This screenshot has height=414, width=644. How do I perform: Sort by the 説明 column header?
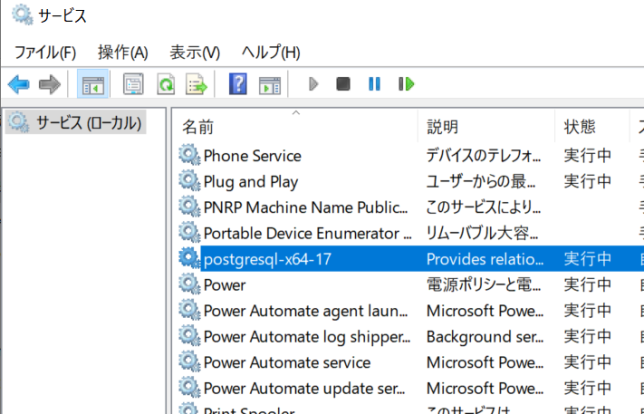[487, 126]
